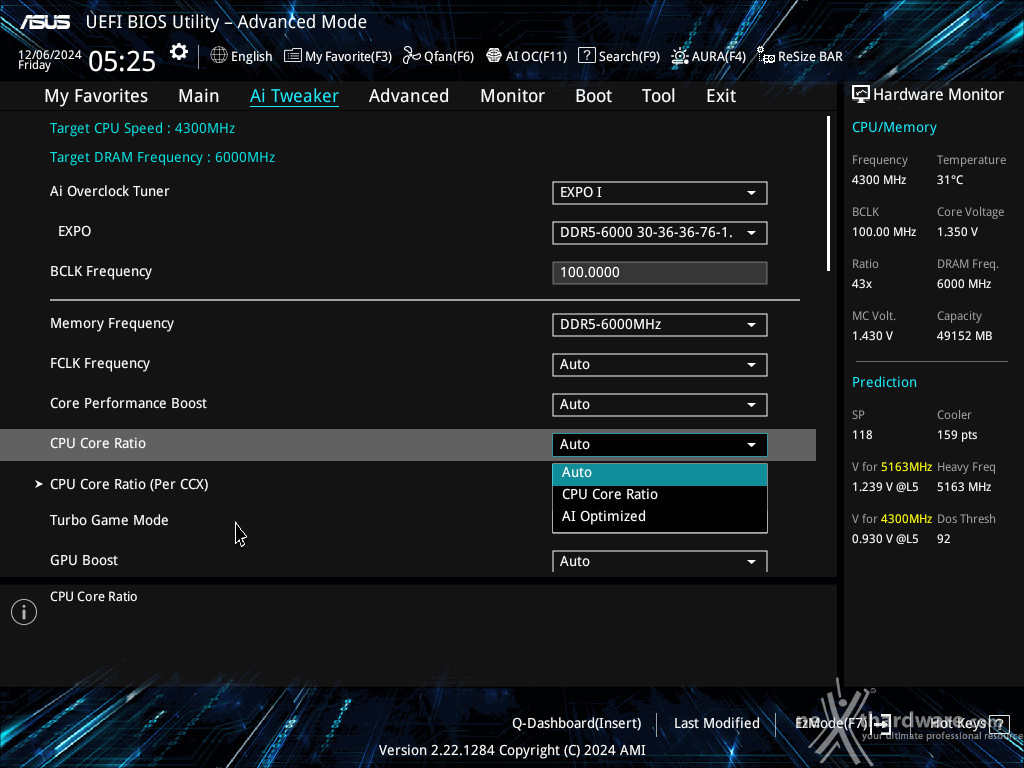The height and width of the screenshot is (768, 1024).
Task: Switch to Main tab
Action: click(x=199, y=96)
